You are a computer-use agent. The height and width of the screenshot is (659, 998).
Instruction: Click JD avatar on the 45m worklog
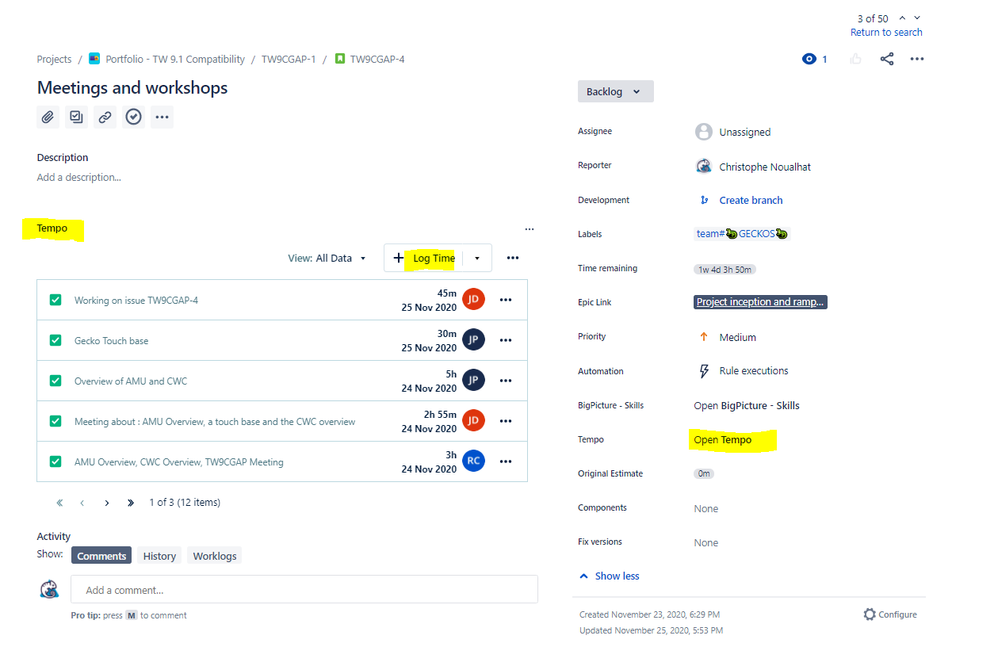pos(474,299)
